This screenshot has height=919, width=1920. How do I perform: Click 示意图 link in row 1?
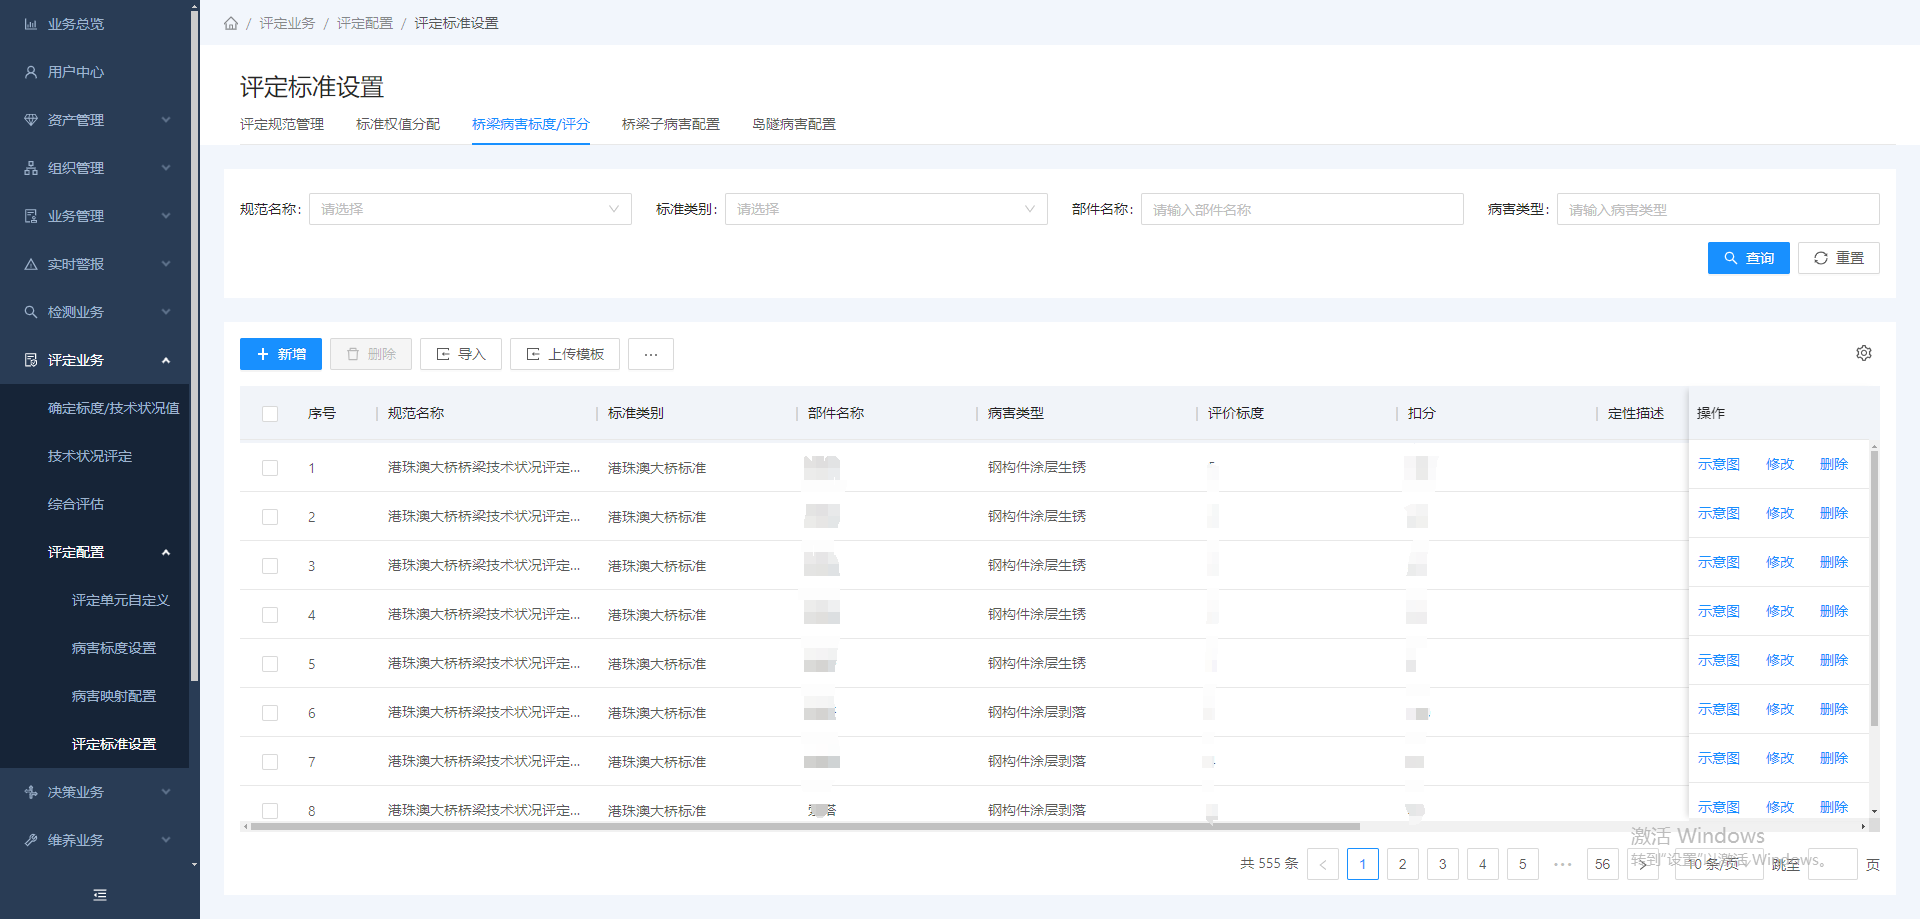(x=1718, y=464)
